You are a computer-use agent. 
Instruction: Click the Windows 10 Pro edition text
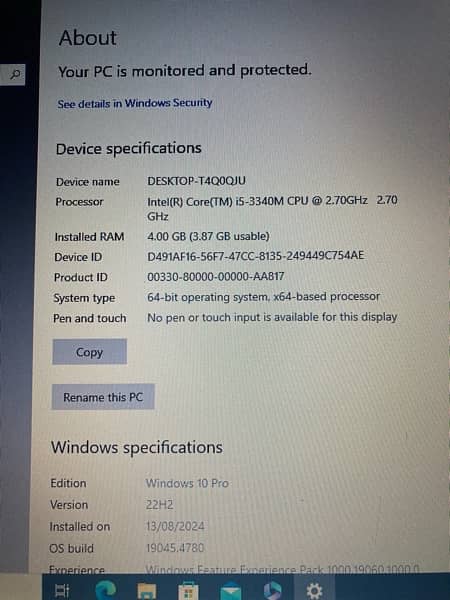tap(187, 483)
